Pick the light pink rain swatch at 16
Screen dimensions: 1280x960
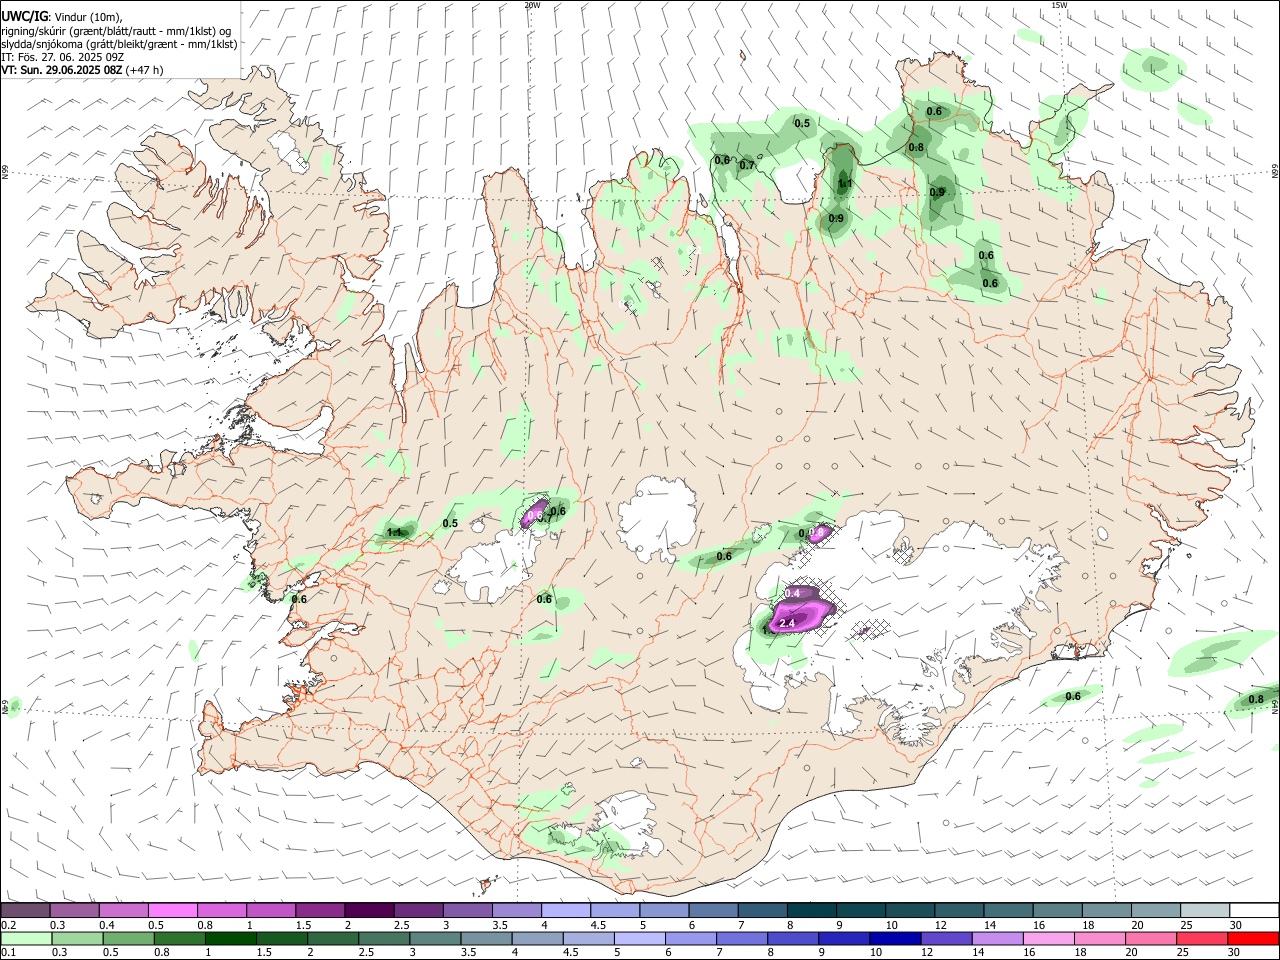click(1050, 939)
